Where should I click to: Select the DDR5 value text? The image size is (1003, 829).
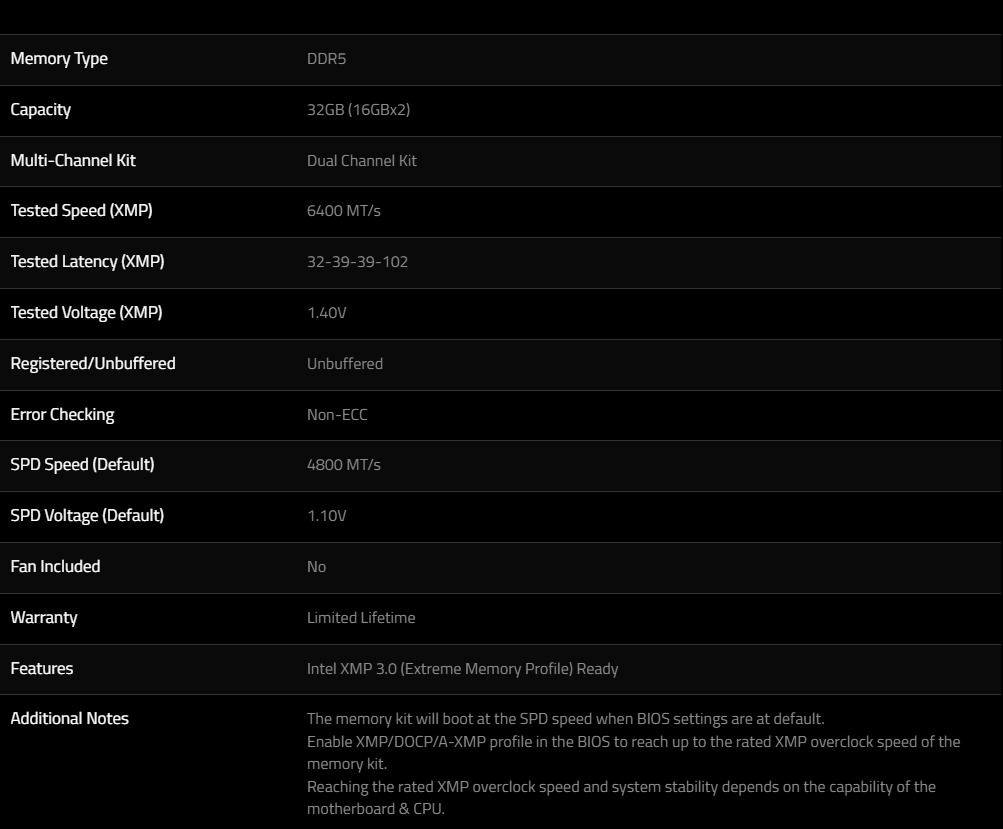(326, 59)
